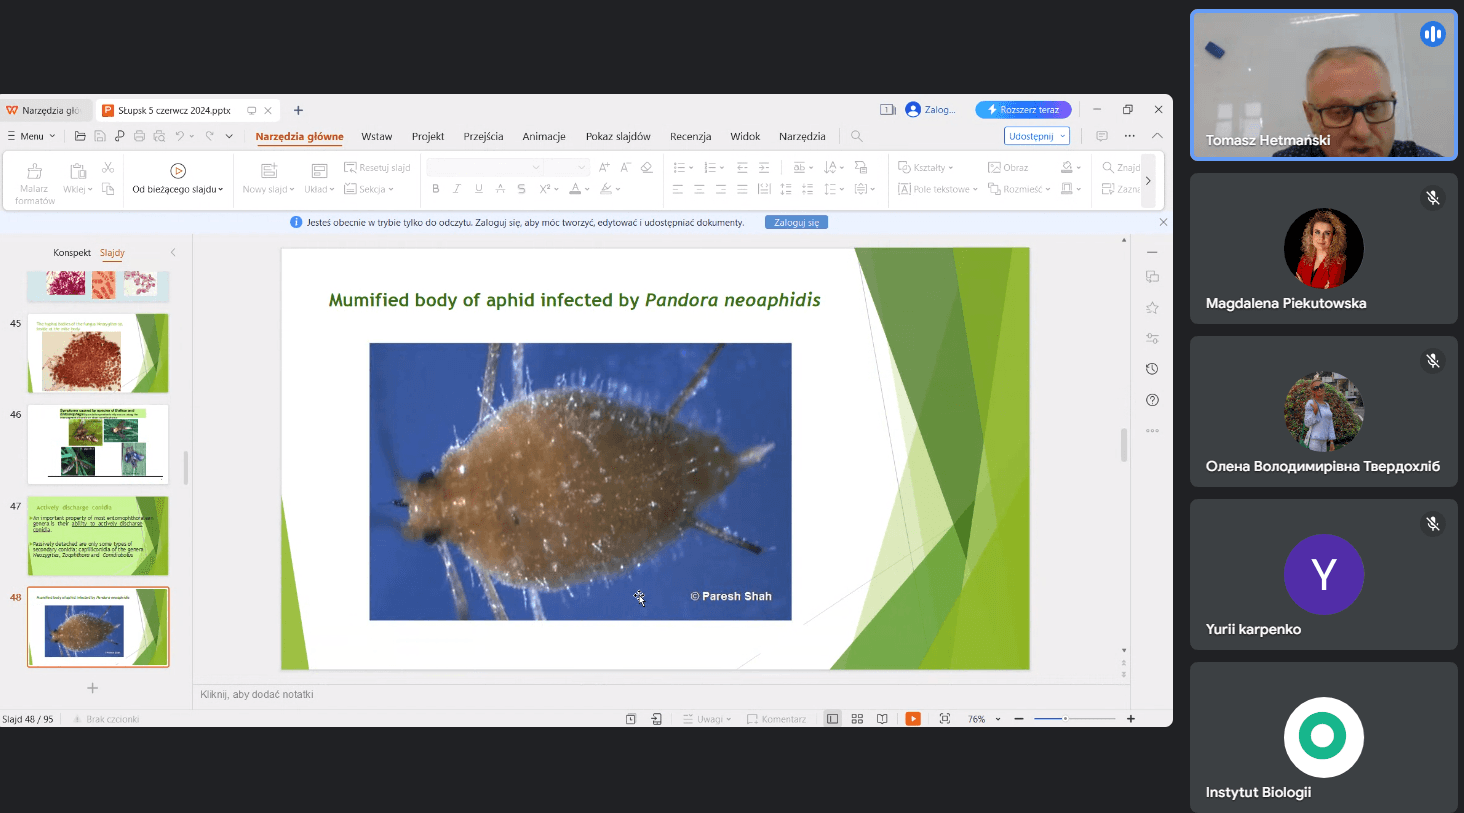Screen dimensions: 1464x813
Task: Select slide 47 thumbnail
Action: tap(98, 535)
